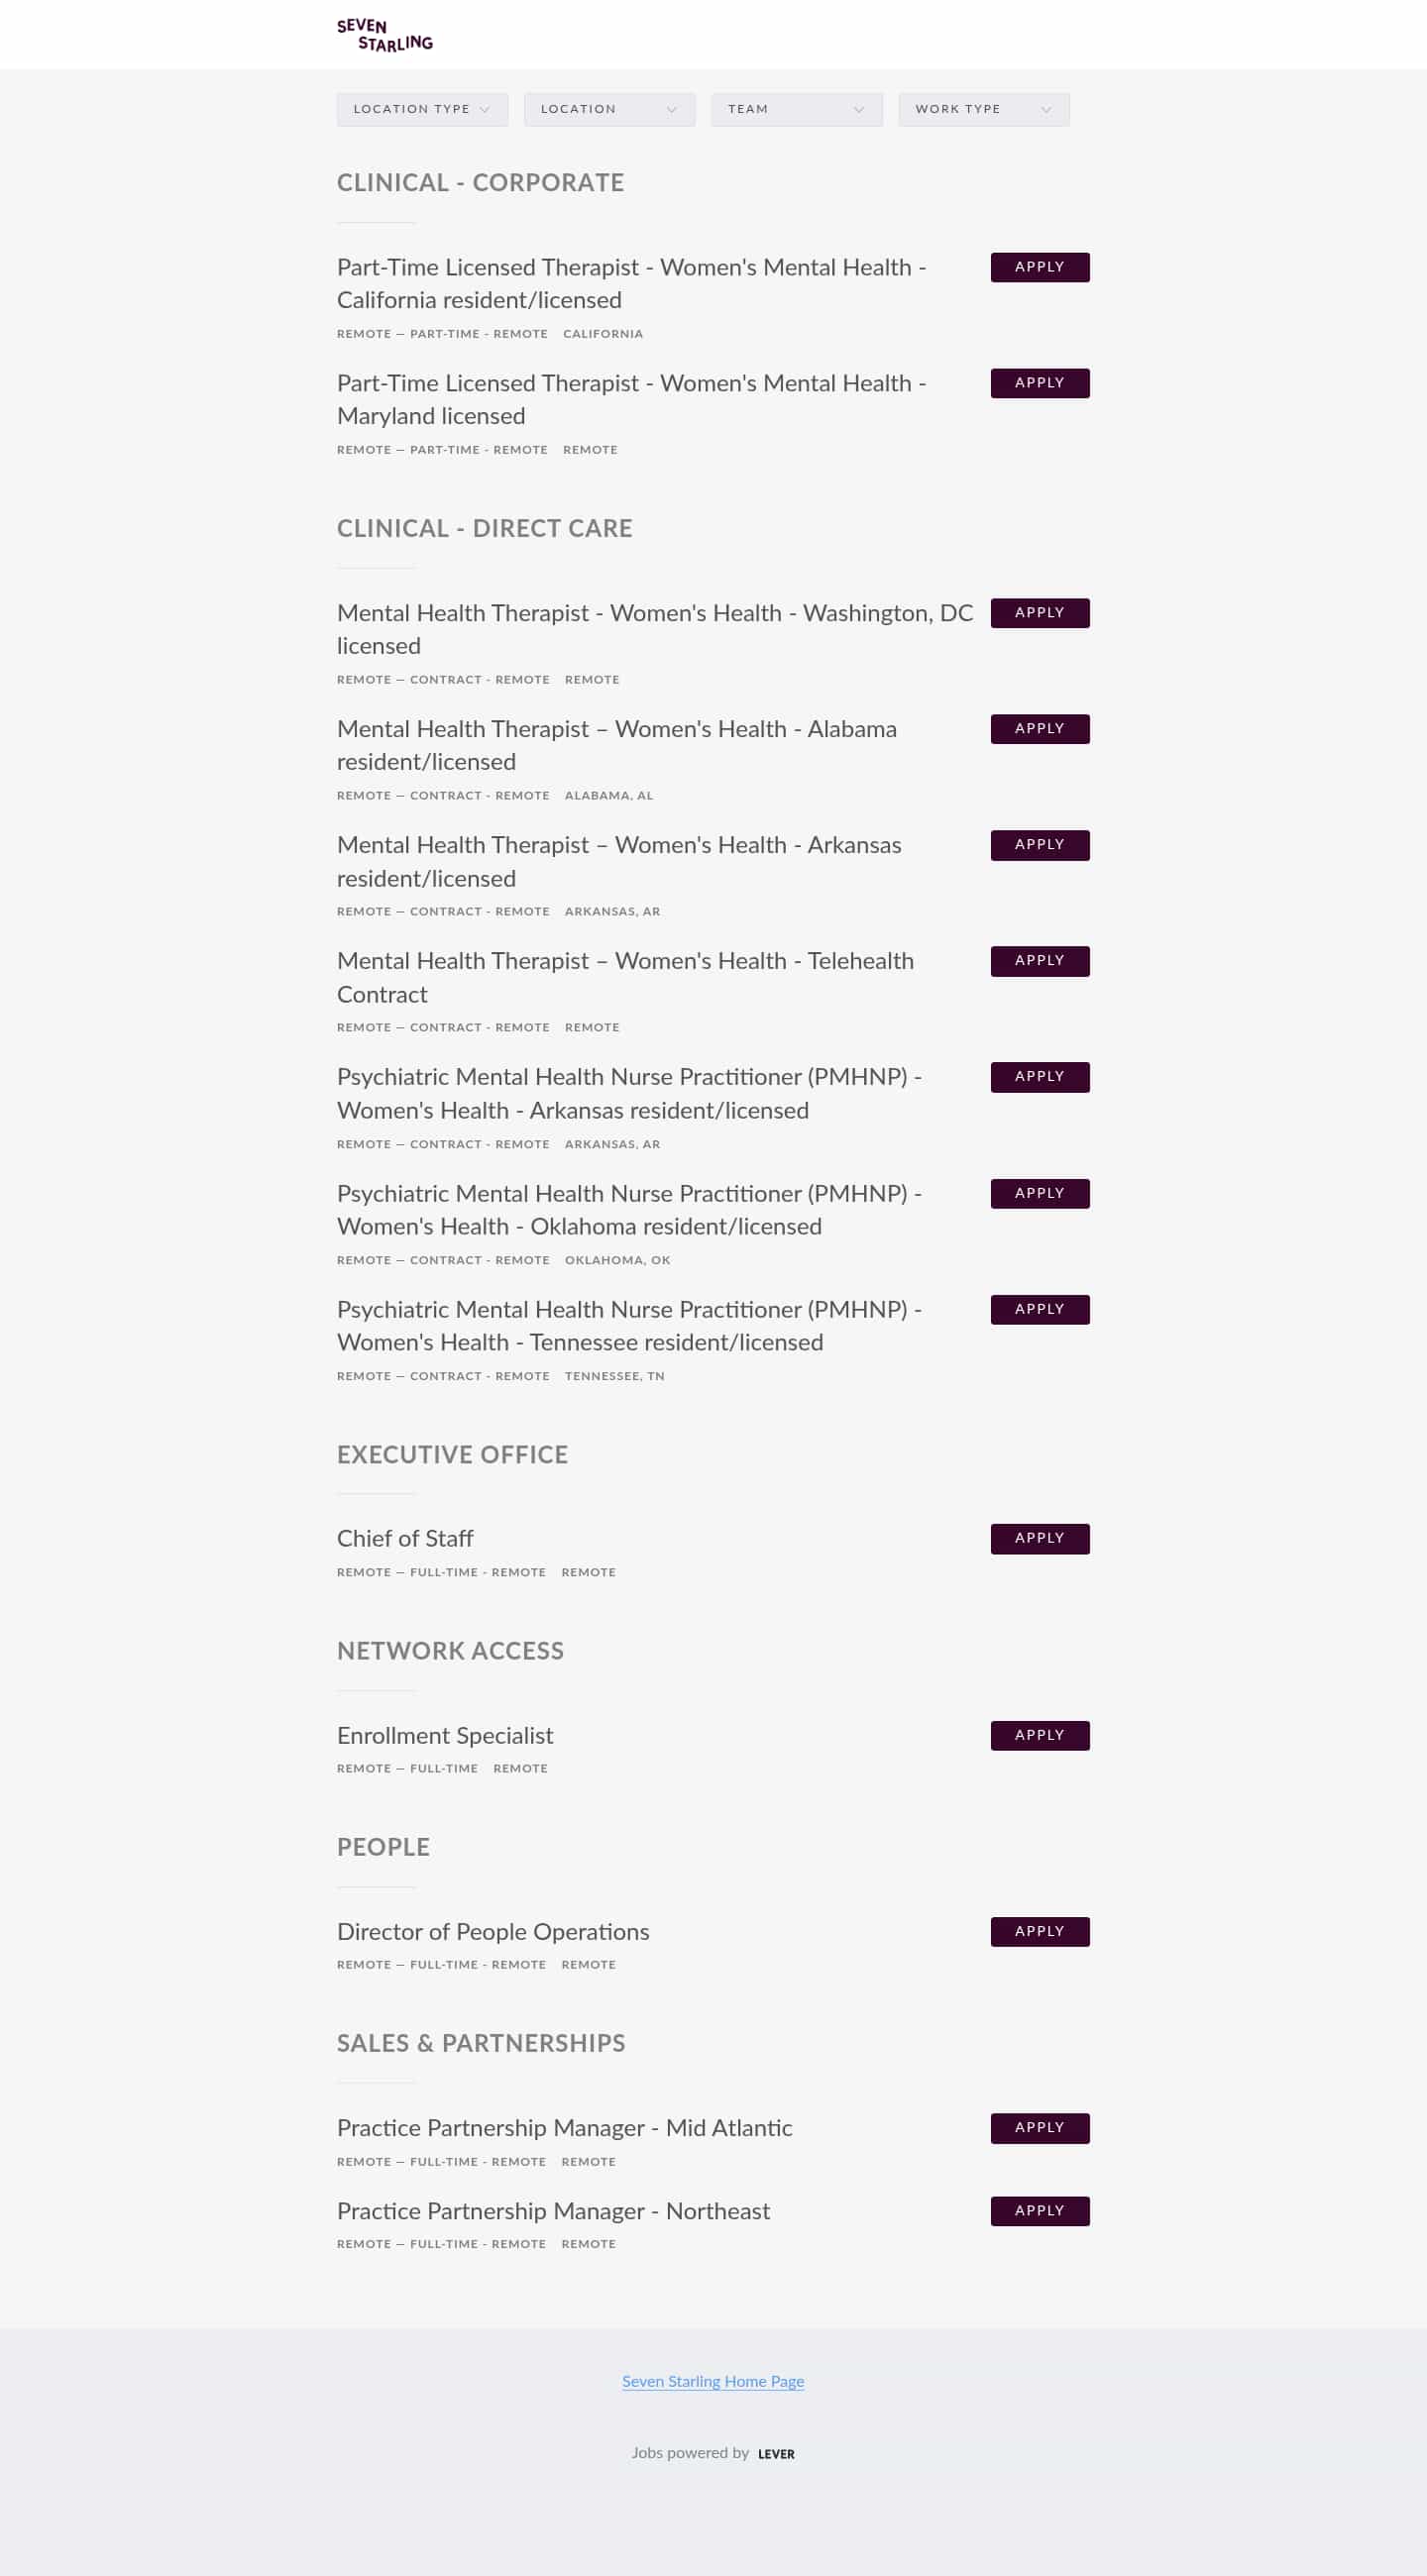The image size is (1427, 2576).
Task: Open the Team filter dropdown
Action: click(796, 109)
